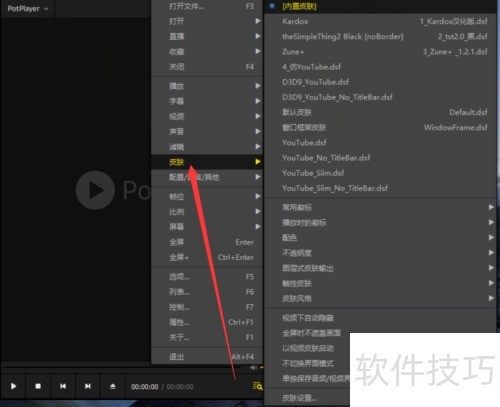The width and height of the screenshot is (500, 407).
Task: Expand the 收藏 favorites submenu
Action: [x=207, y=52]
